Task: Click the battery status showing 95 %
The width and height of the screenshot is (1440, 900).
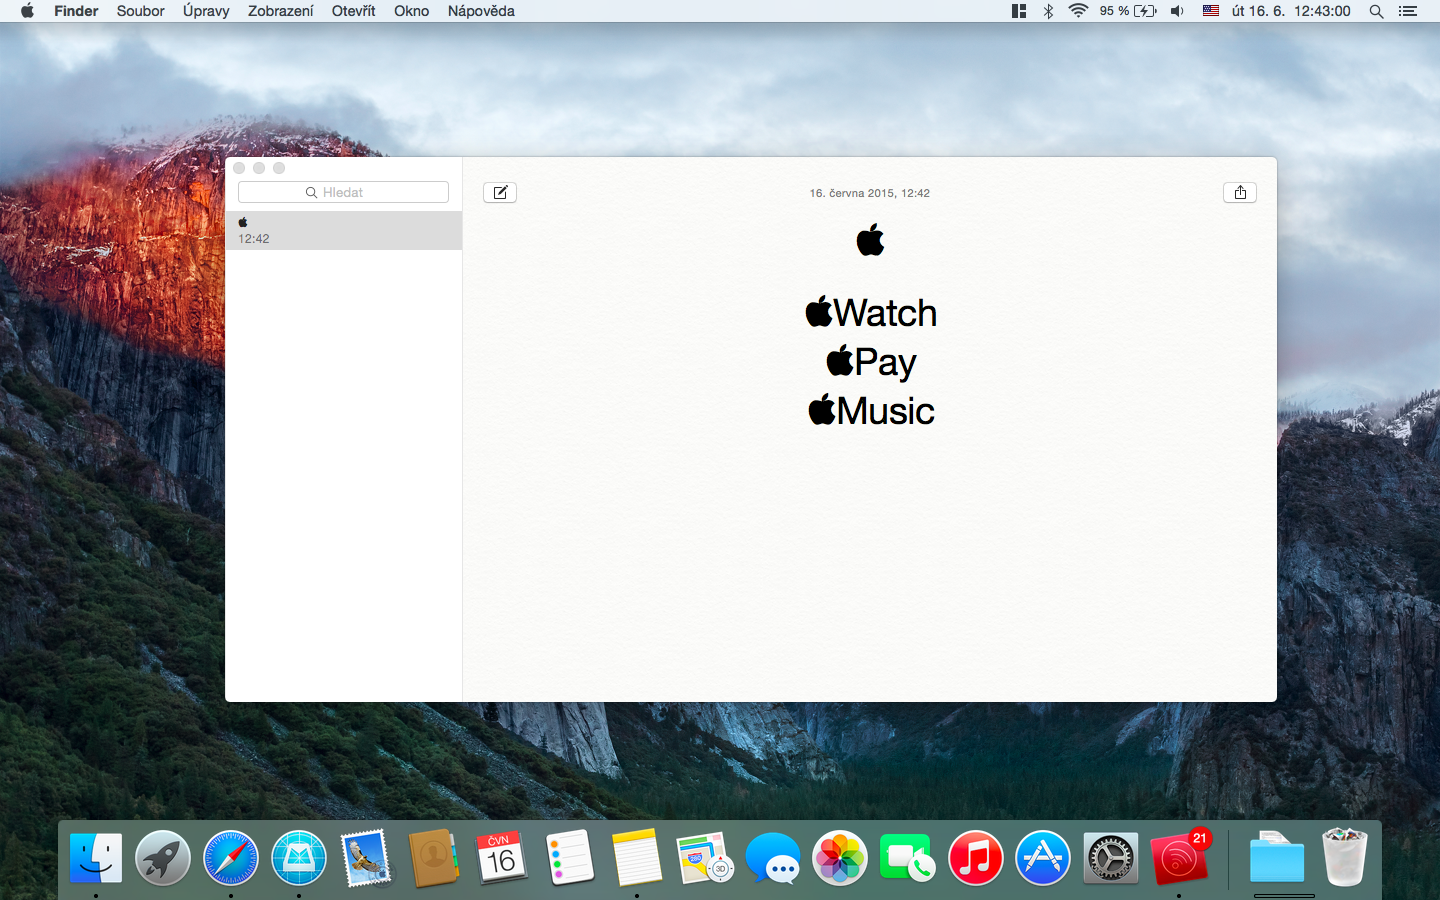Action: (x=1128, y=11)
